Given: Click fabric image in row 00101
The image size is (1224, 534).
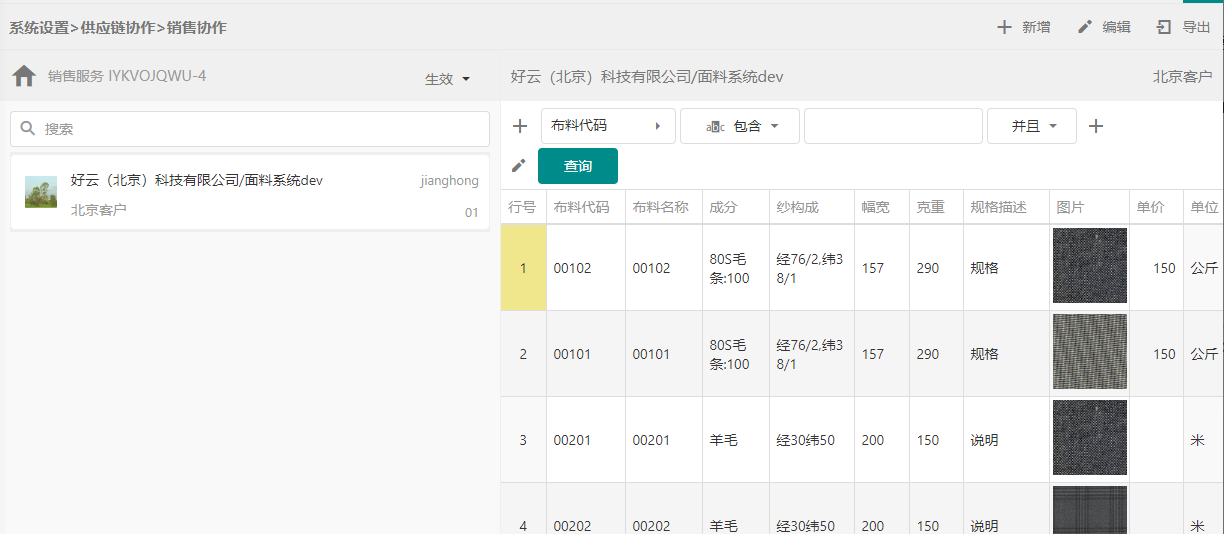Looking at the screenshot, I should point(1090,352).
